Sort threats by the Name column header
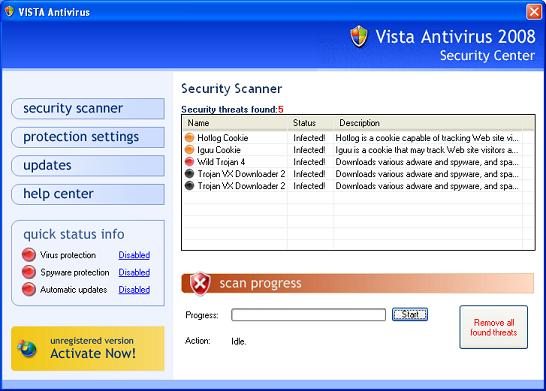The height and width of the screenshot is (391, 546). 235,123
